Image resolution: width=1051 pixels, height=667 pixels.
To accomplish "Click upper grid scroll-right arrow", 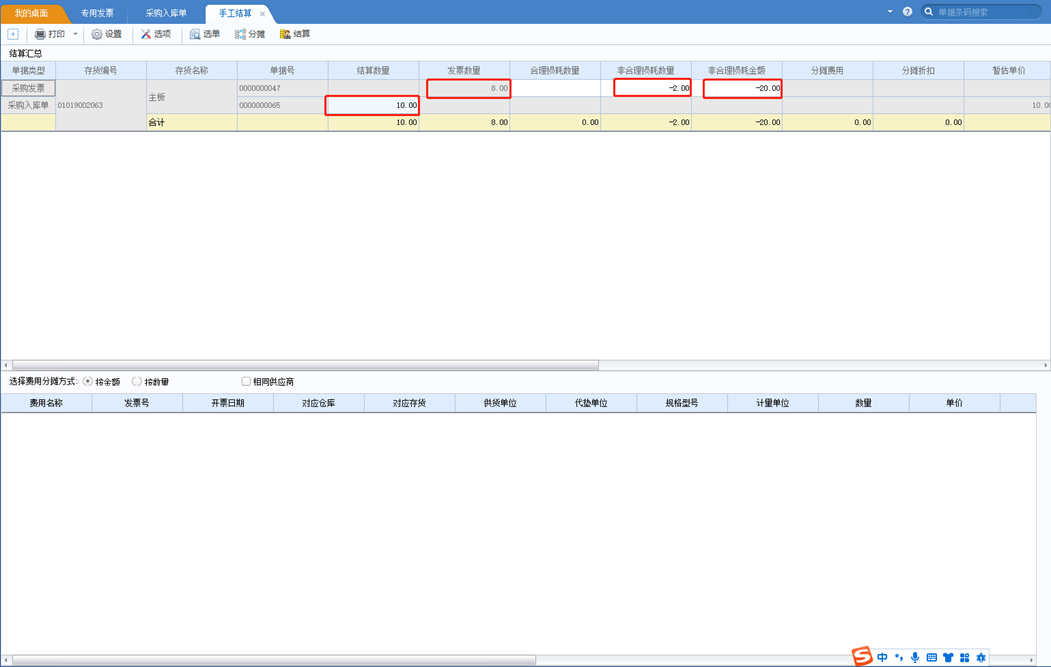I will 1046,365.
